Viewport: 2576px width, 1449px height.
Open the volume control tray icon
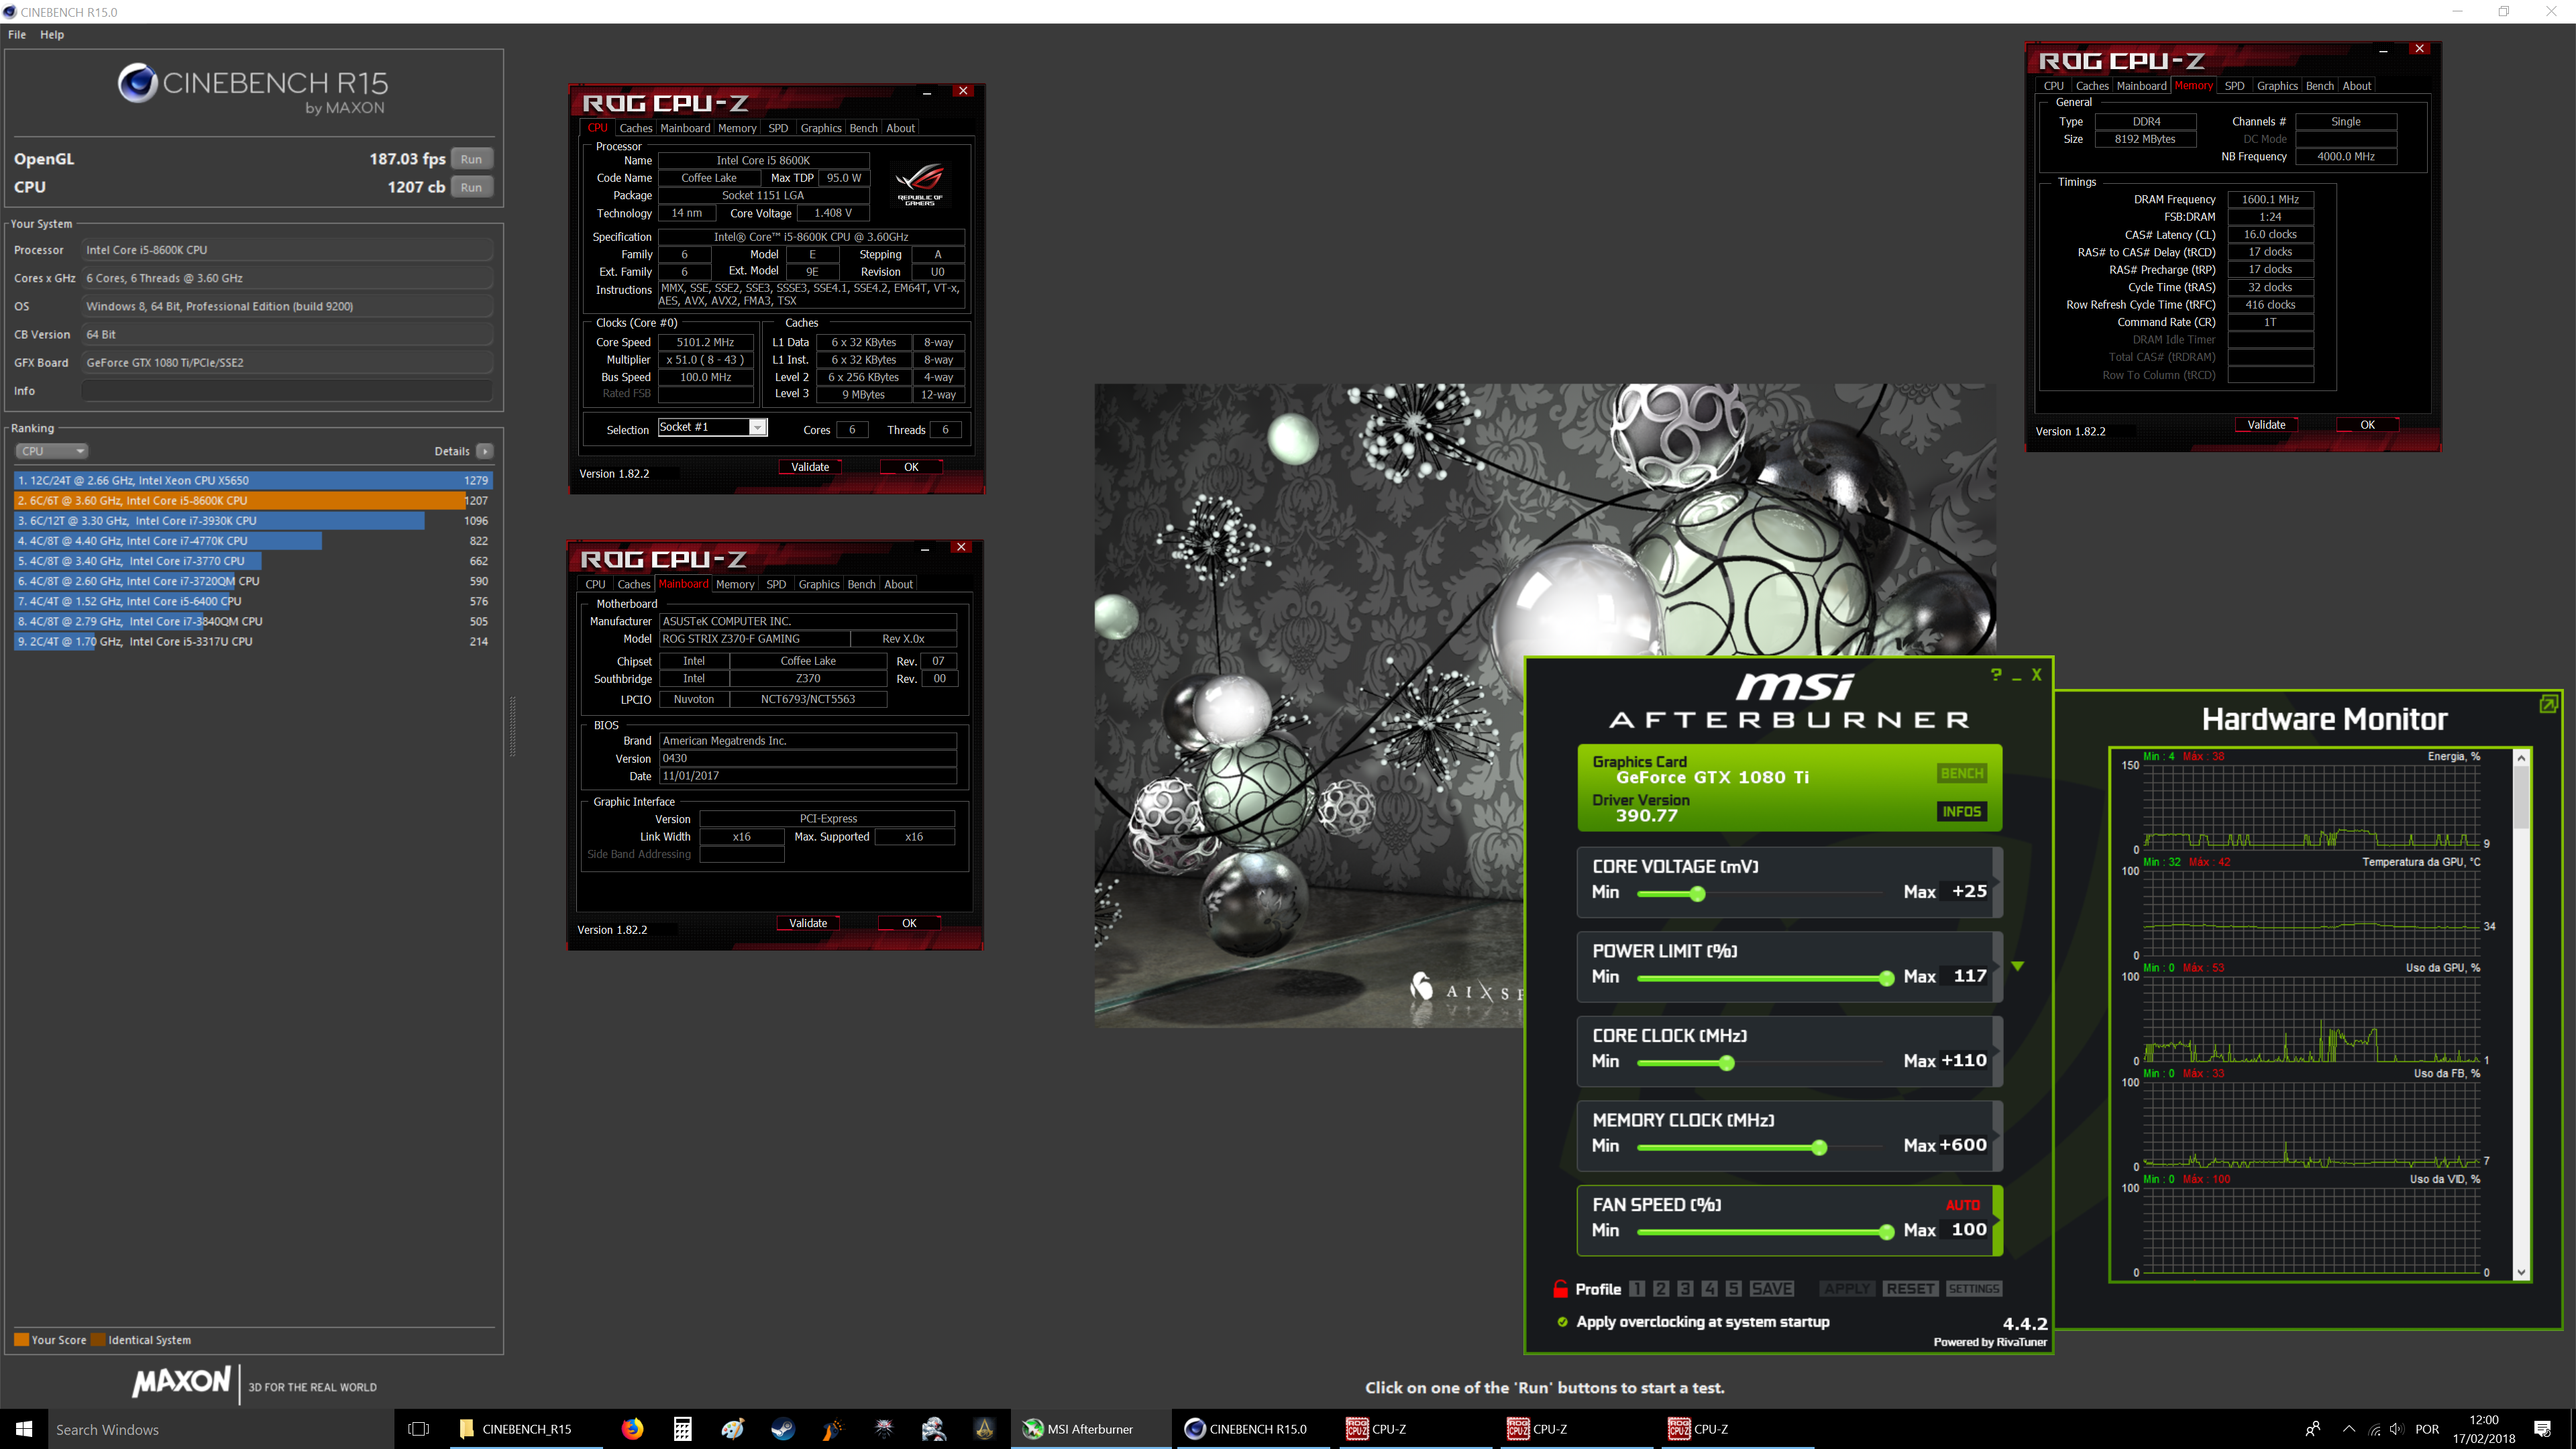click(2397, 1429)
